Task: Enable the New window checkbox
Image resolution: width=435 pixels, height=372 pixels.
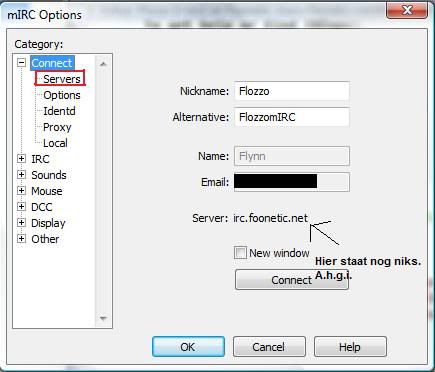Action: click(x=240, y=253)
